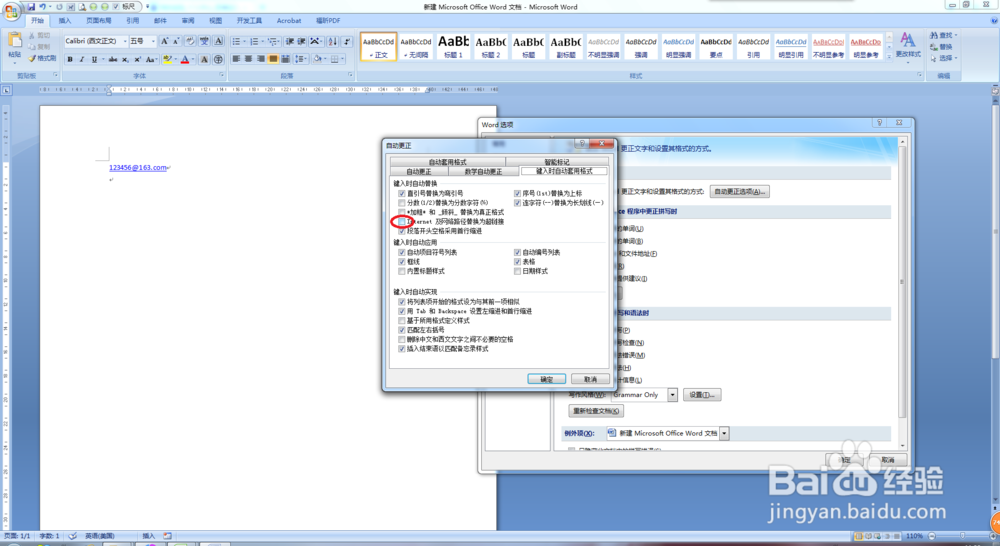The height and width of the screenshot is (546, 1000).
Task: Toggle automatic bulleted lists (自动项目符号列表)
Action: coord(402,253)
